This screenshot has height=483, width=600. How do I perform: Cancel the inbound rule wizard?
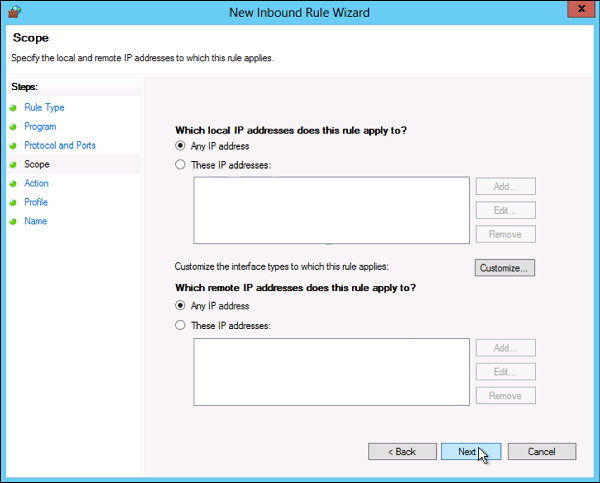(x=542, y=452)
